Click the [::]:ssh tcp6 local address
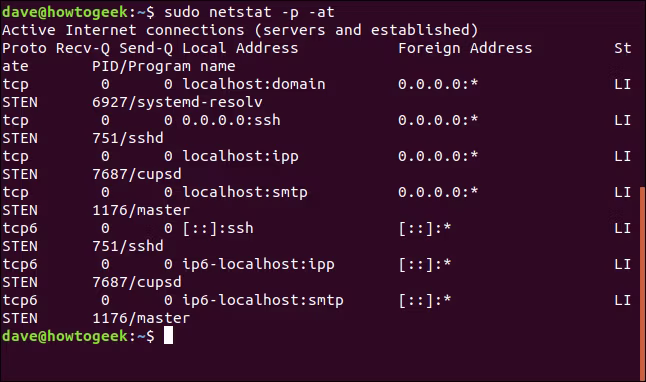 [x=218, y=228]
